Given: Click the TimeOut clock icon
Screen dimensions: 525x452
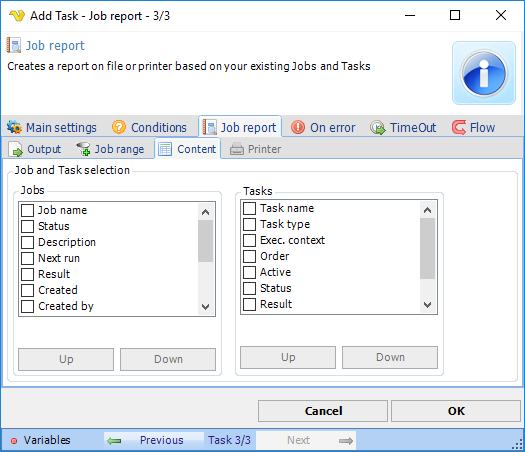Looking at the screenshot, I should (x=378, y=127).
